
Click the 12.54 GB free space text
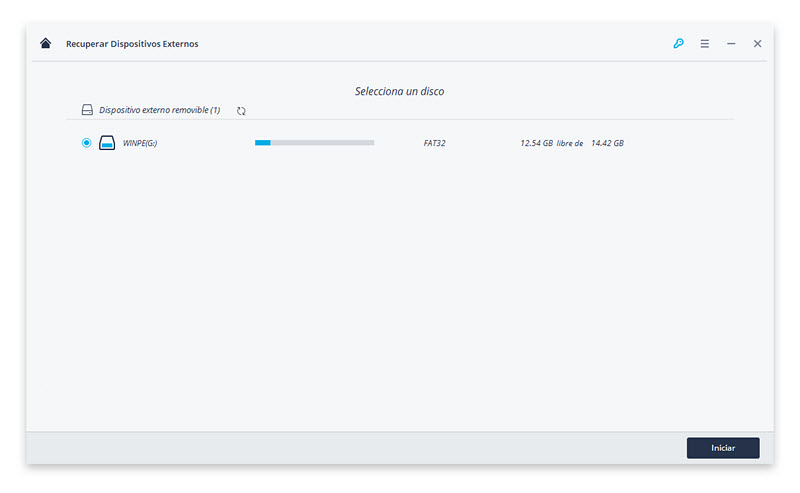click(x=536, y=143)
